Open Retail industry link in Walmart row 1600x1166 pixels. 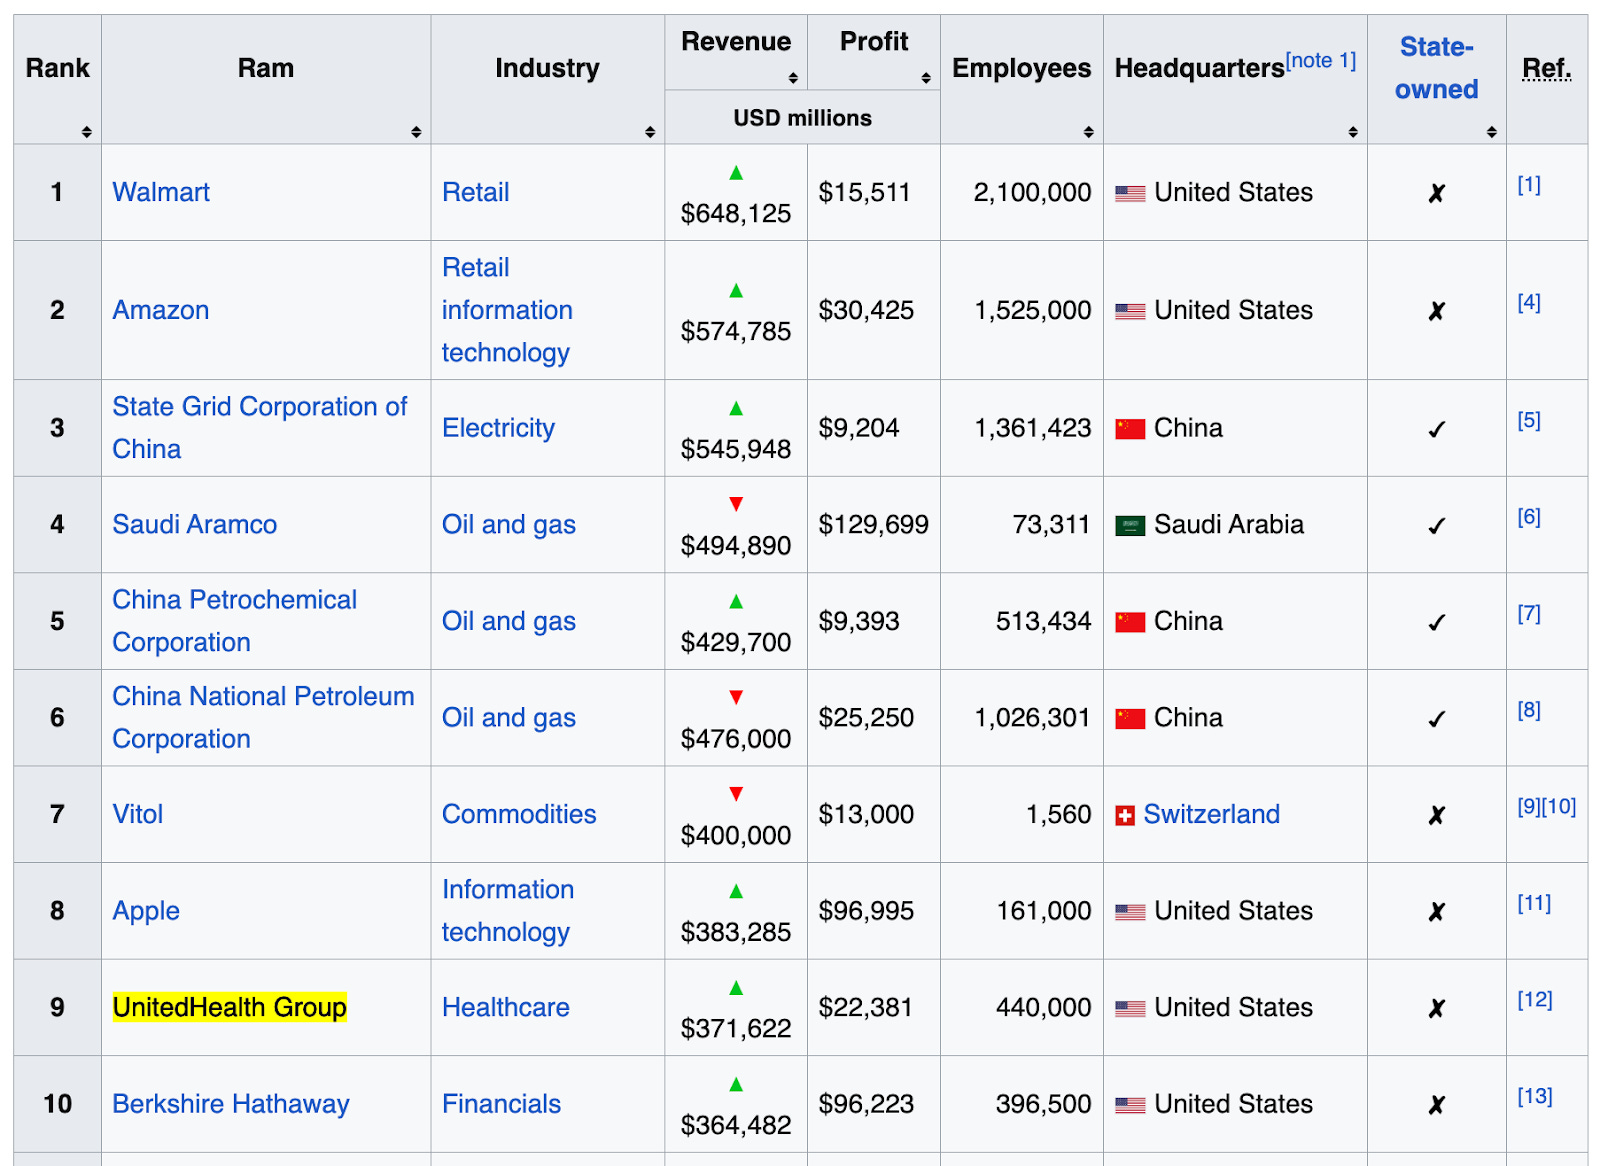click(476, 192)
